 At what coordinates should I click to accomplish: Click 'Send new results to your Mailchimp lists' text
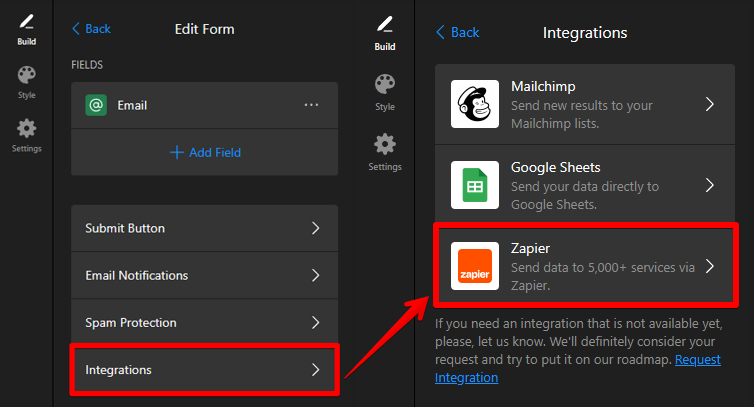pyautogui.click(x=581, y=114)
